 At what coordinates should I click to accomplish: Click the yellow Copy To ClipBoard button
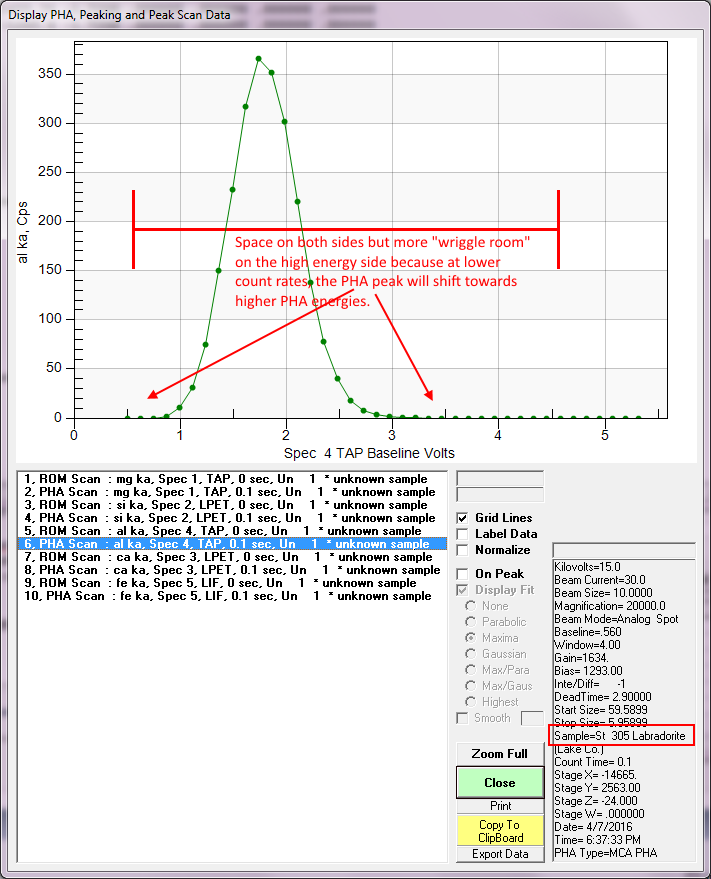[500, 831]
